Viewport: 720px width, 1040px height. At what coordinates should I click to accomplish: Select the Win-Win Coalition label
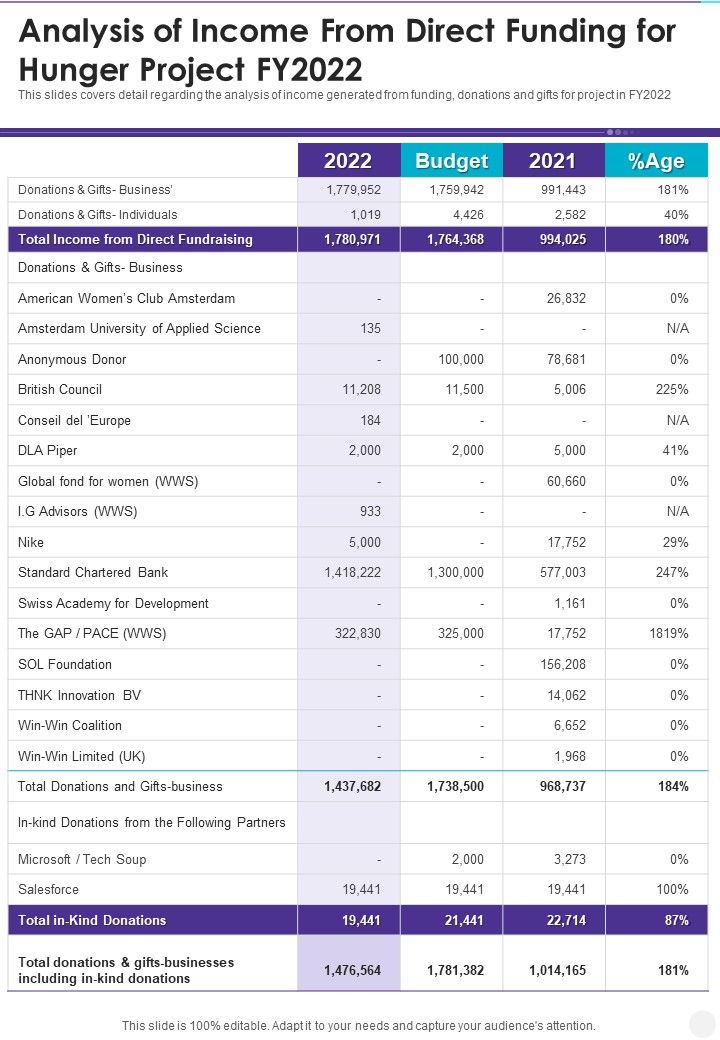point(70,726)
